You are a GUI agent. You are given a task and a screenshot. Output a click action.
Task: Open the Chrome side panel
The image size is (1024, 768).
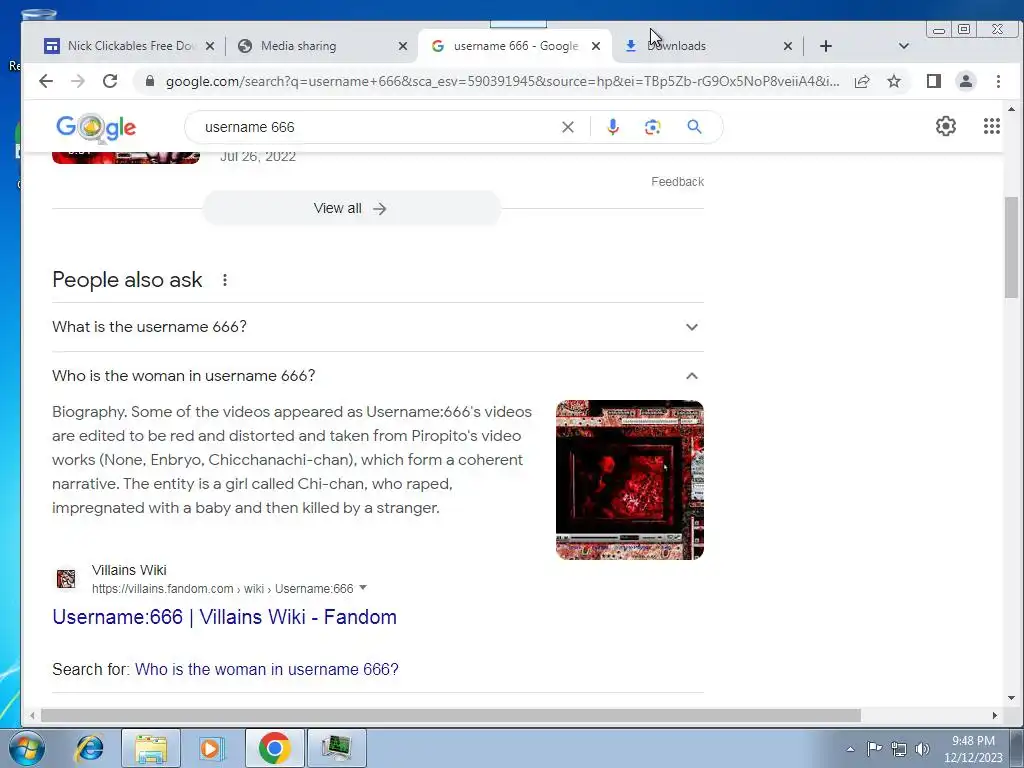pos(934,81)
